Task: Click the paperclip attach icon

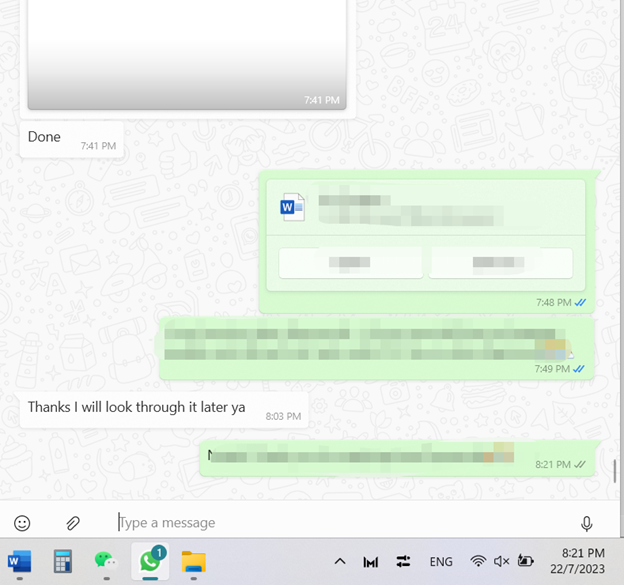Action: pos(73,522)
